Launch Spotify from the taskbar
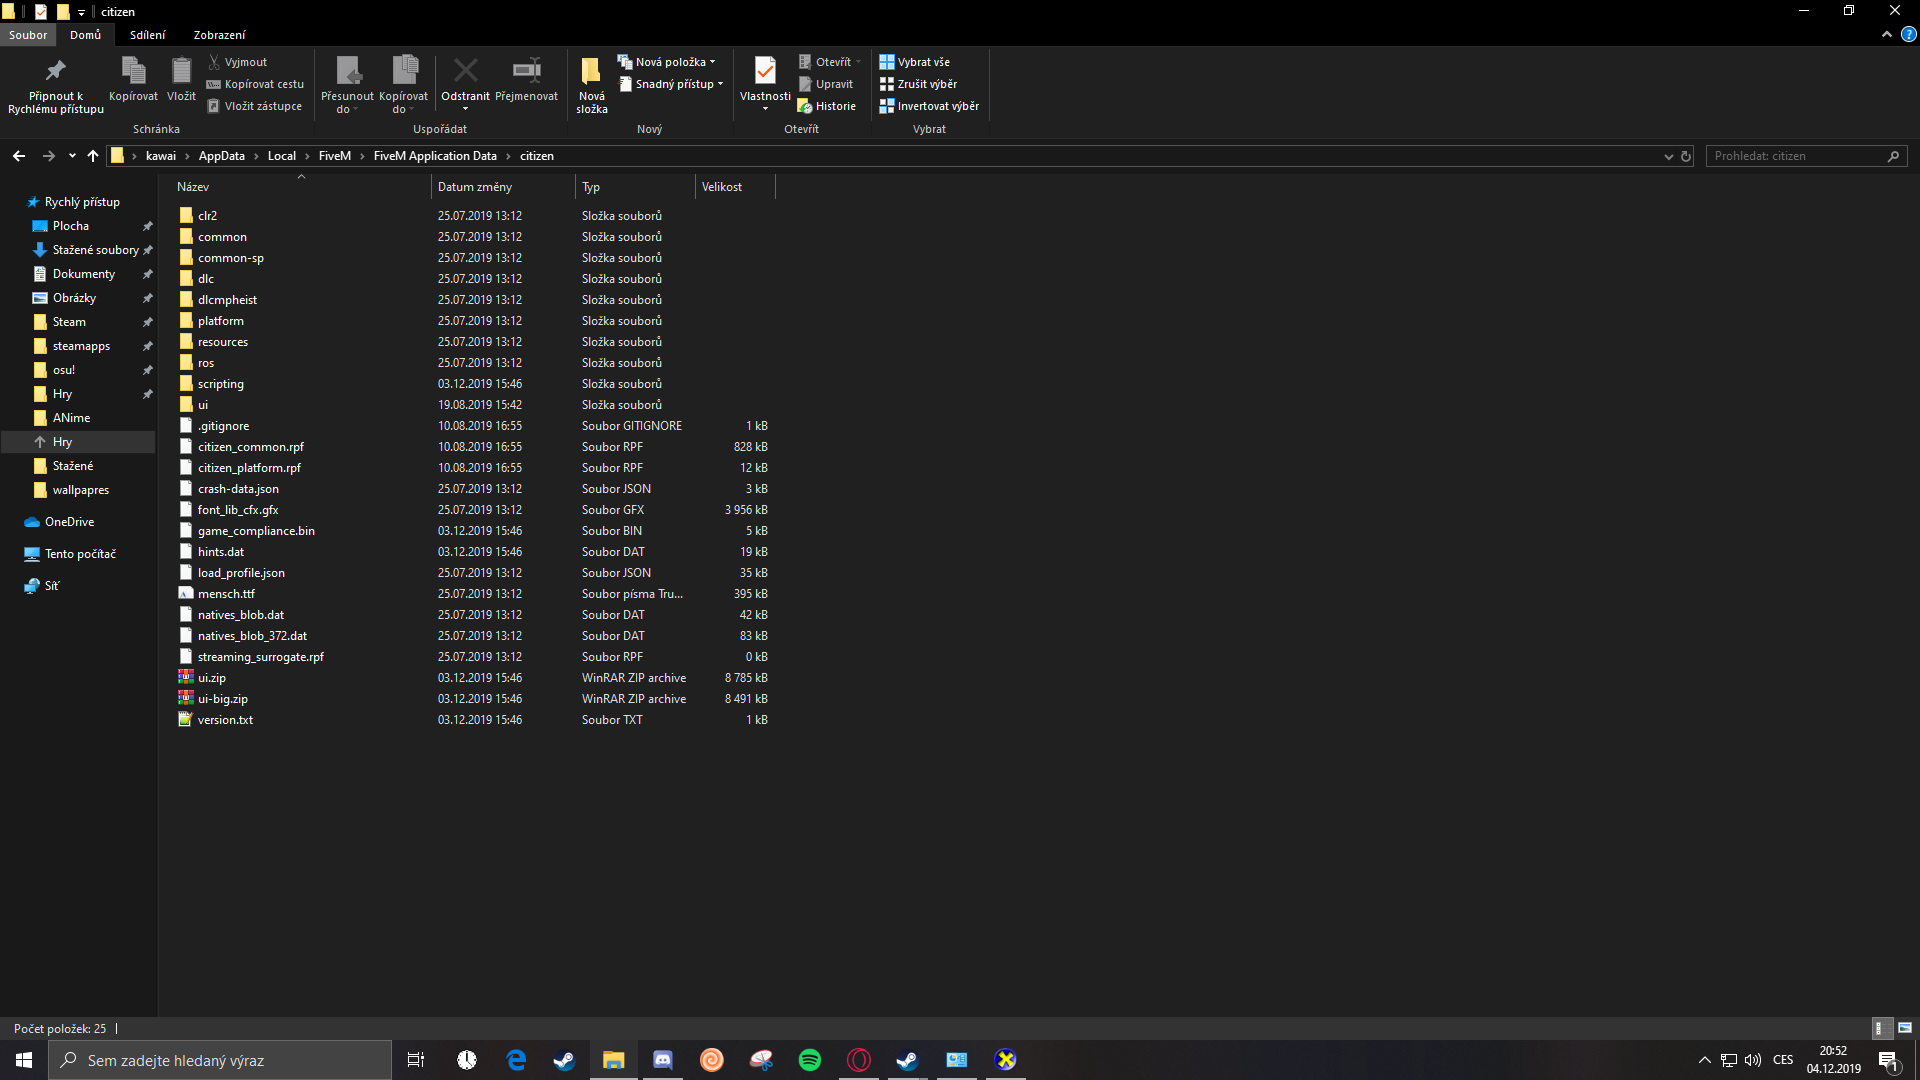This screenshot has height=1080, width=1920. [x=809, y=1060]
